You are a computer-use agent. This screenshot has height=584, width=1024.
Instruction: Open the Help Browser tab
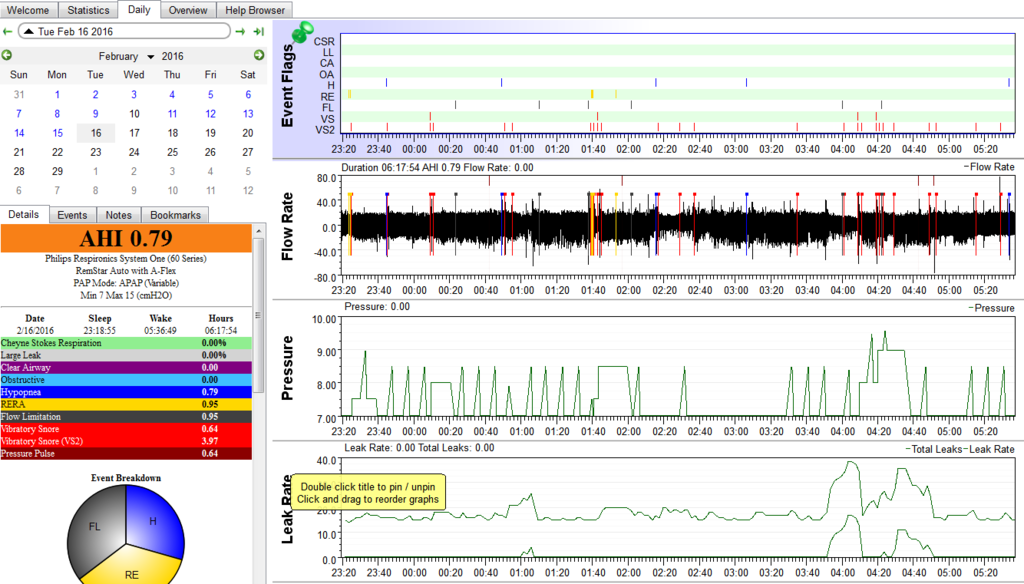pyautogui.click(x=254, y=10)
